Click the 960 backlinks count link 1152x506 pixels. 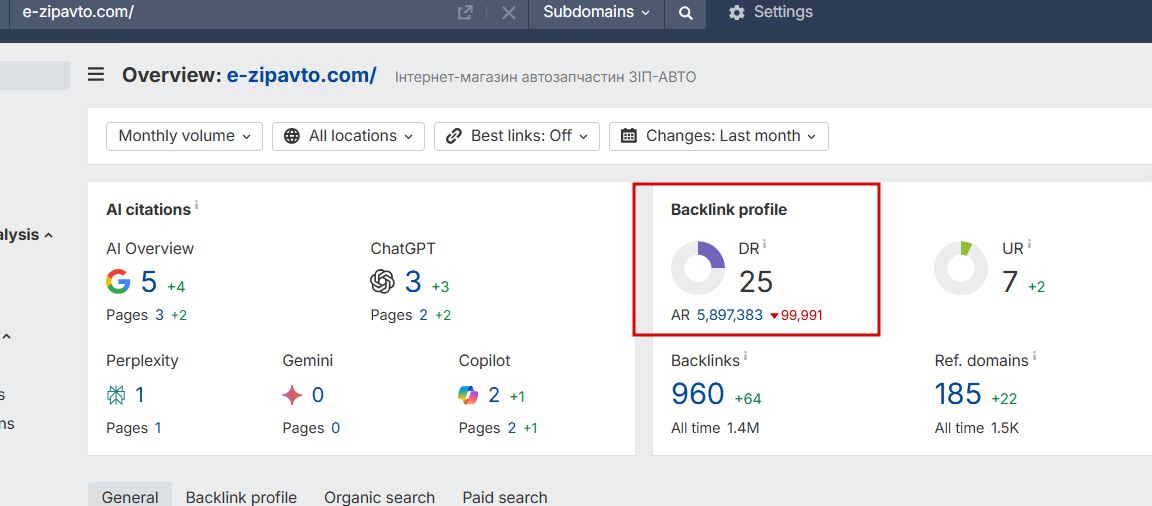coord(698,394)
